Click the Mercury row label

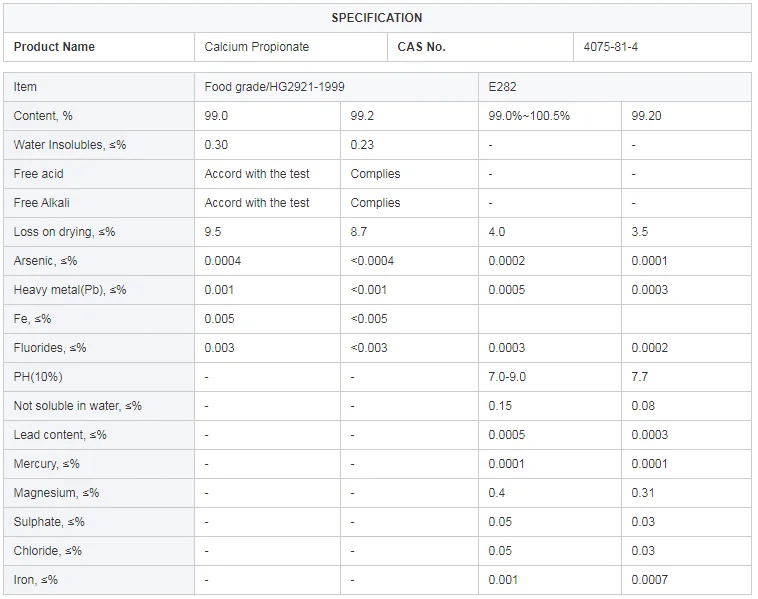coord(47,464)
